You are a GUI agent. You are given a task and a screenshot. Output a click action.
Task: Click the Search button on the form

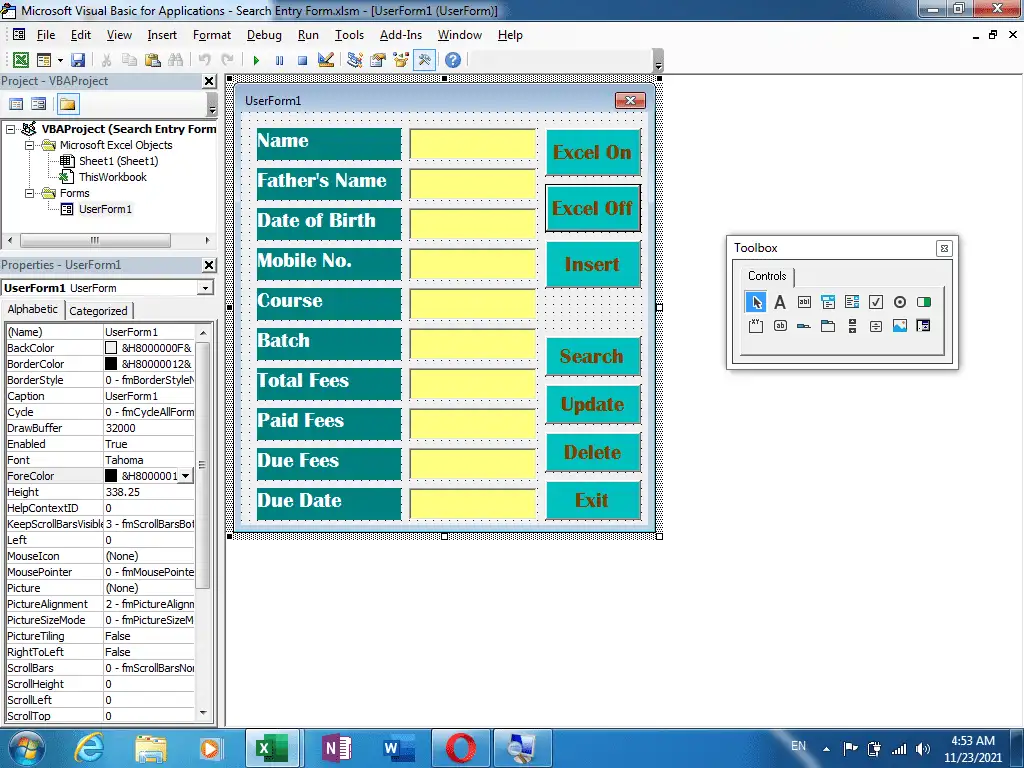593,357
